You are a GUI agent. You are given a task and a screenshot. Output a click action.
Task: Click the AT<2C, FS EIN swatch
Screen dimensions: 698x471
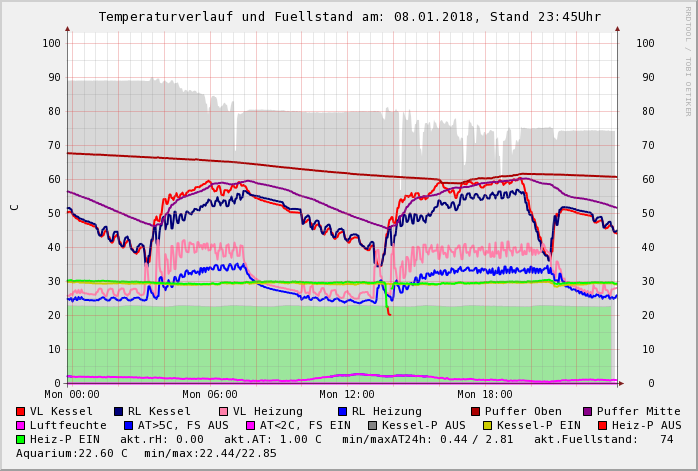[x=252, y=425]
